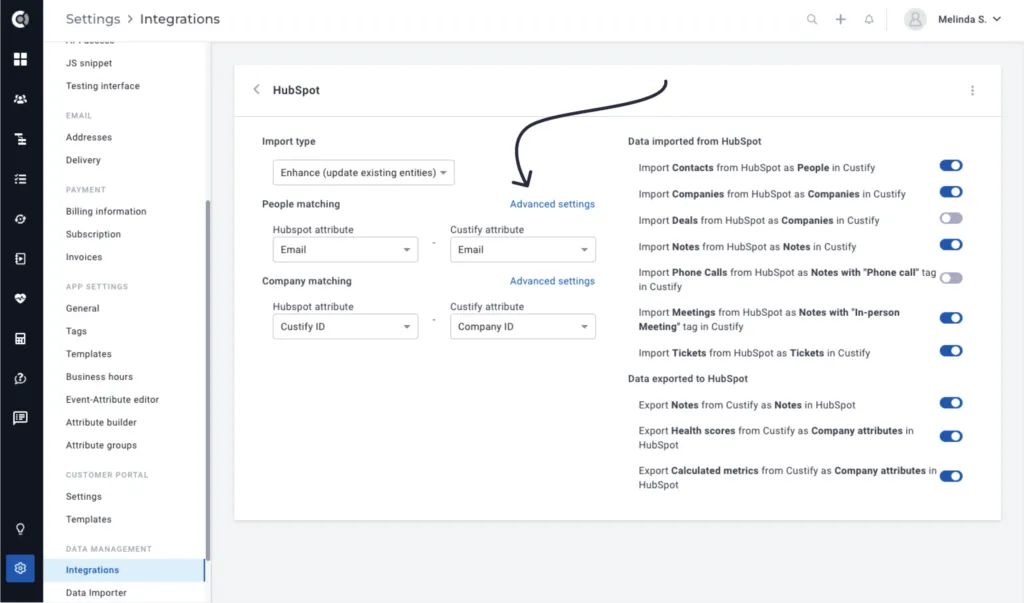The height and width of the screenshot is (603, 1024).
Task: Open the three-dot menu on HubSpot panel
Action: pyautogui.click(x=972, y=90)
